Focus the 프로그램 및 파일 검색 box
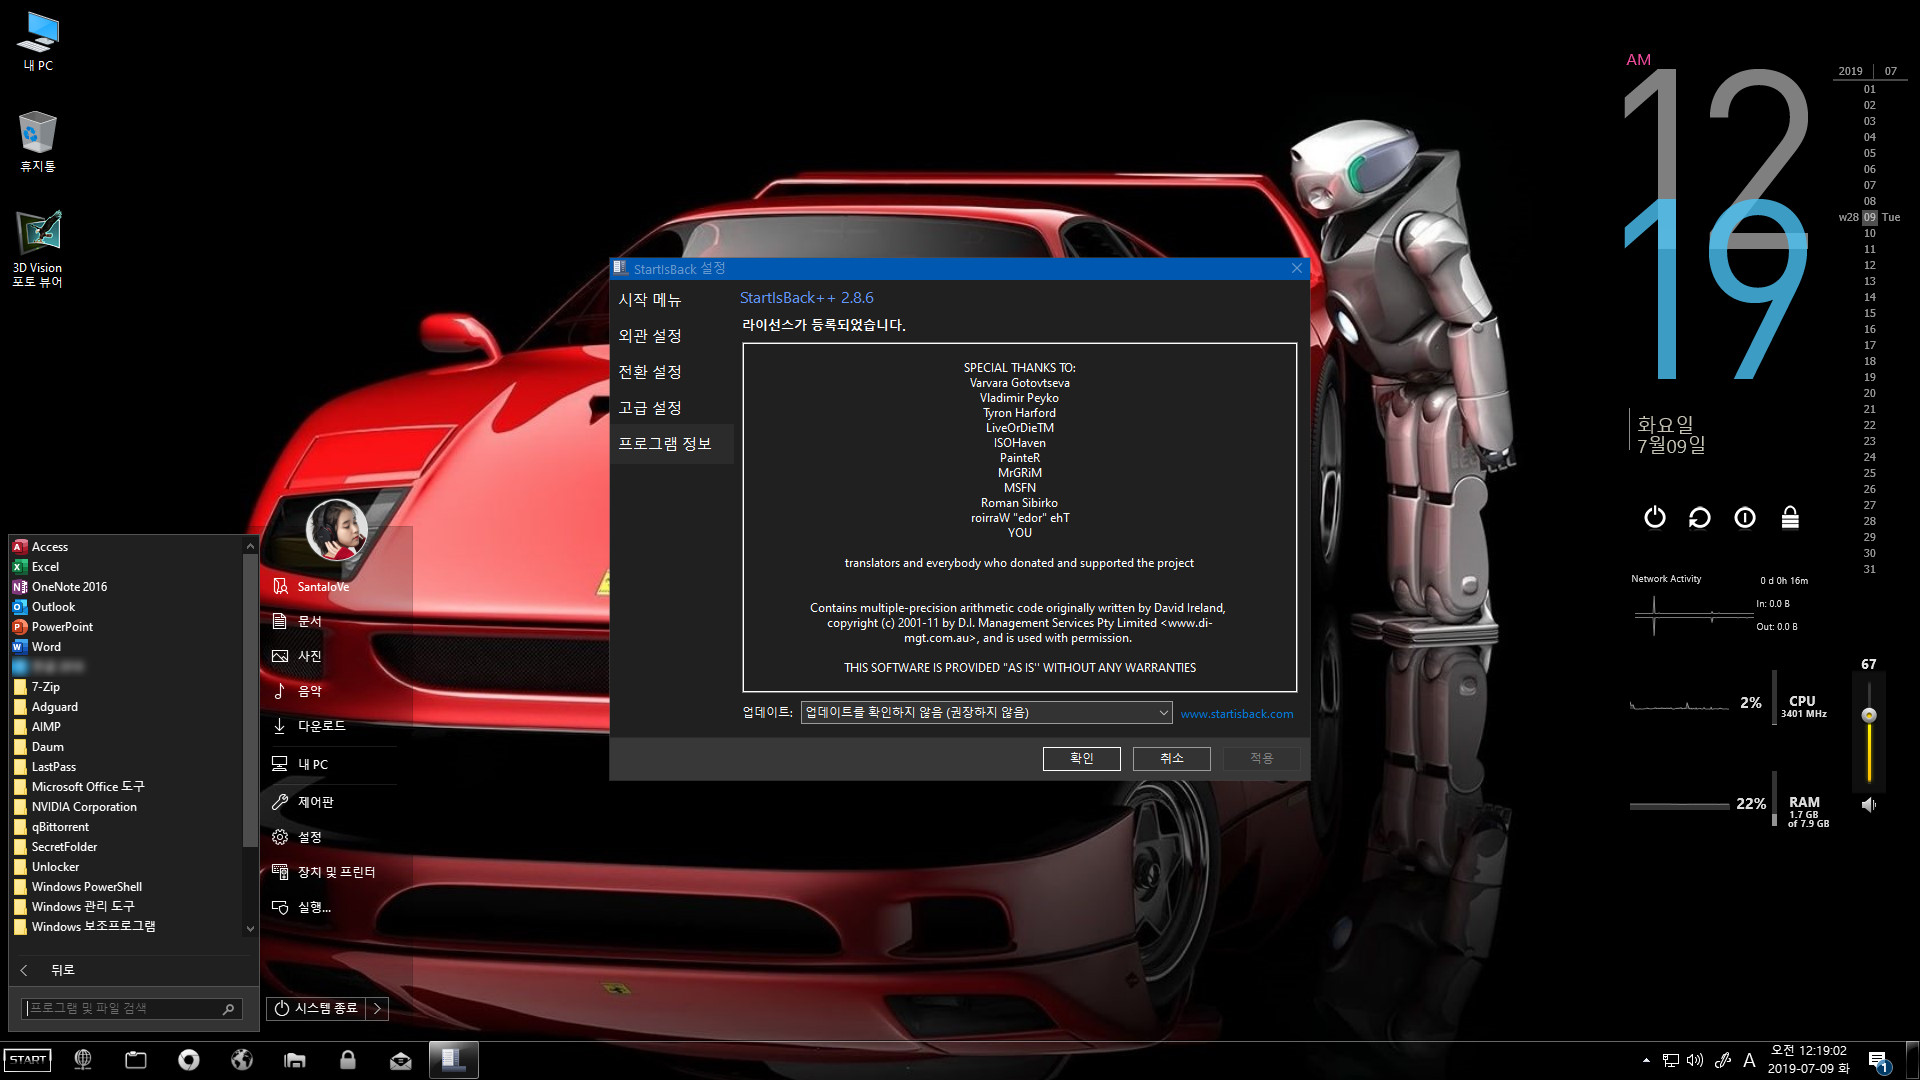 (x=130, y=1008)
